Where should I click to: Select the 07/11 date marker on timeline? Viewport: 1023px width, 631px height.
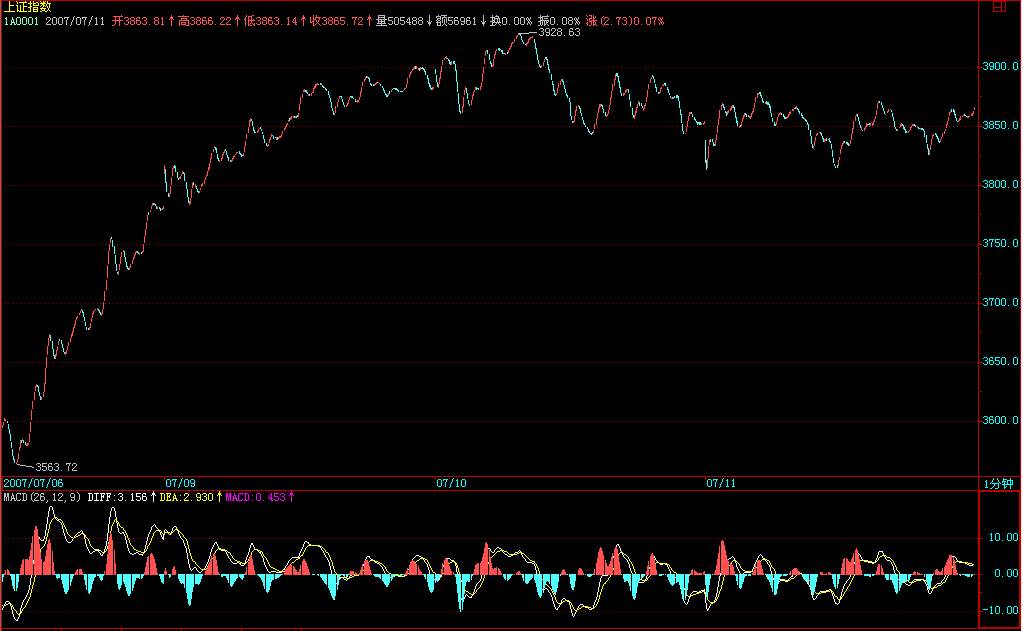pyautogui.click(x=721, y=483)
